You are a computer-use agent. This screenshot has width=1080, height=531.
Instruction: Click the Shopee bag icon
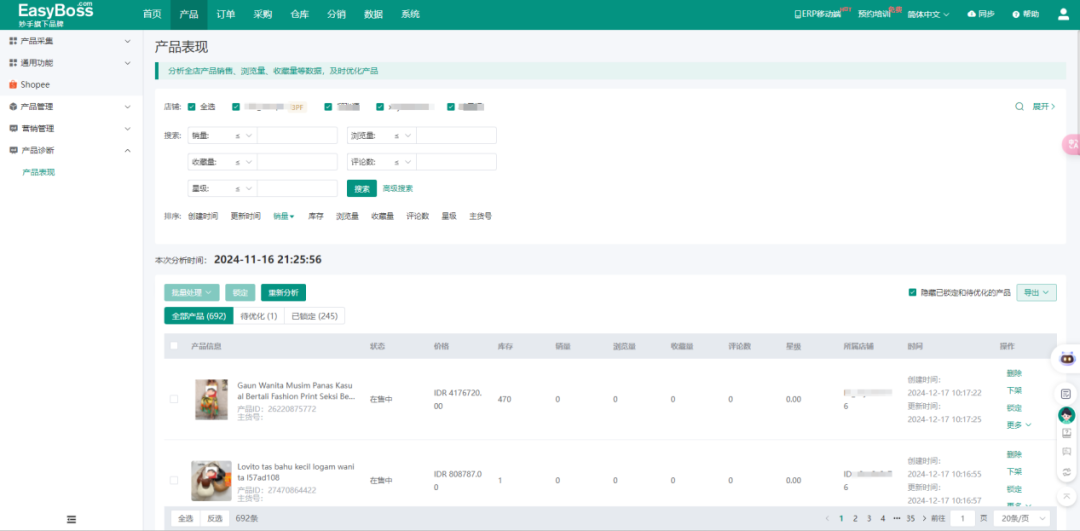tap(12, 85)
